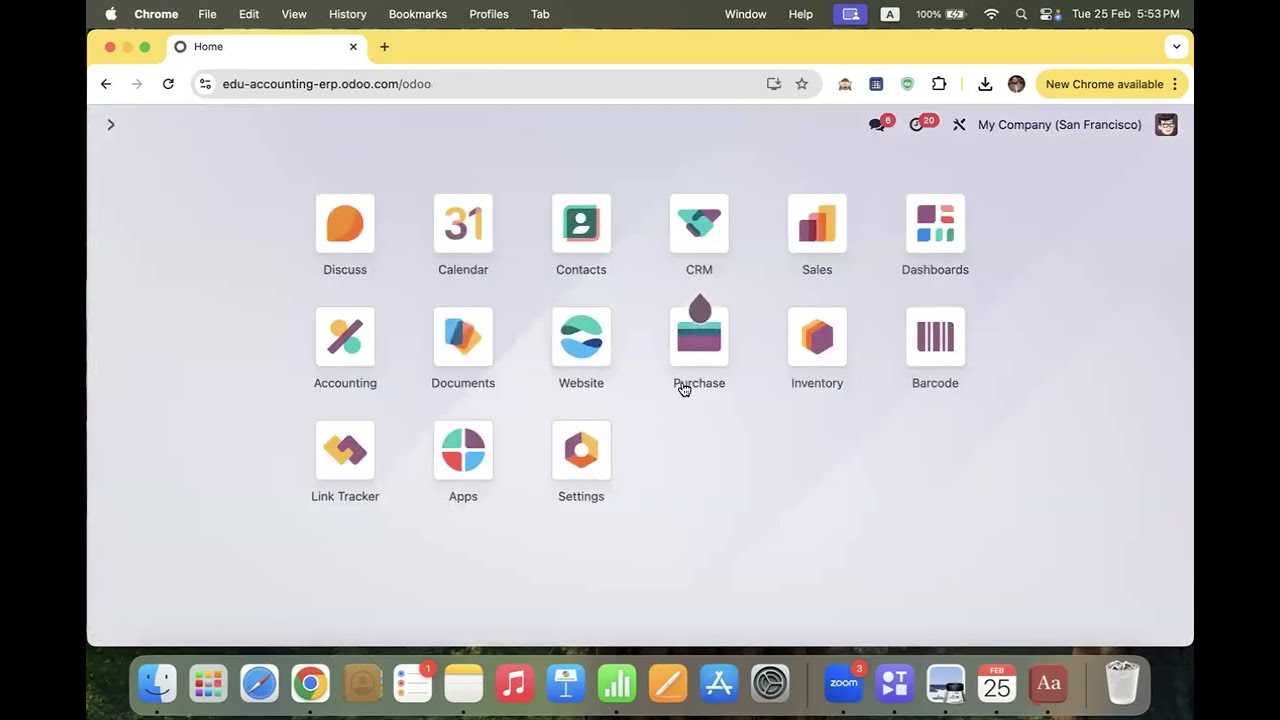This screenshot has width=1280, height=720.
Task: Open Music app from the Dock
Action: (x=514, y=684)
